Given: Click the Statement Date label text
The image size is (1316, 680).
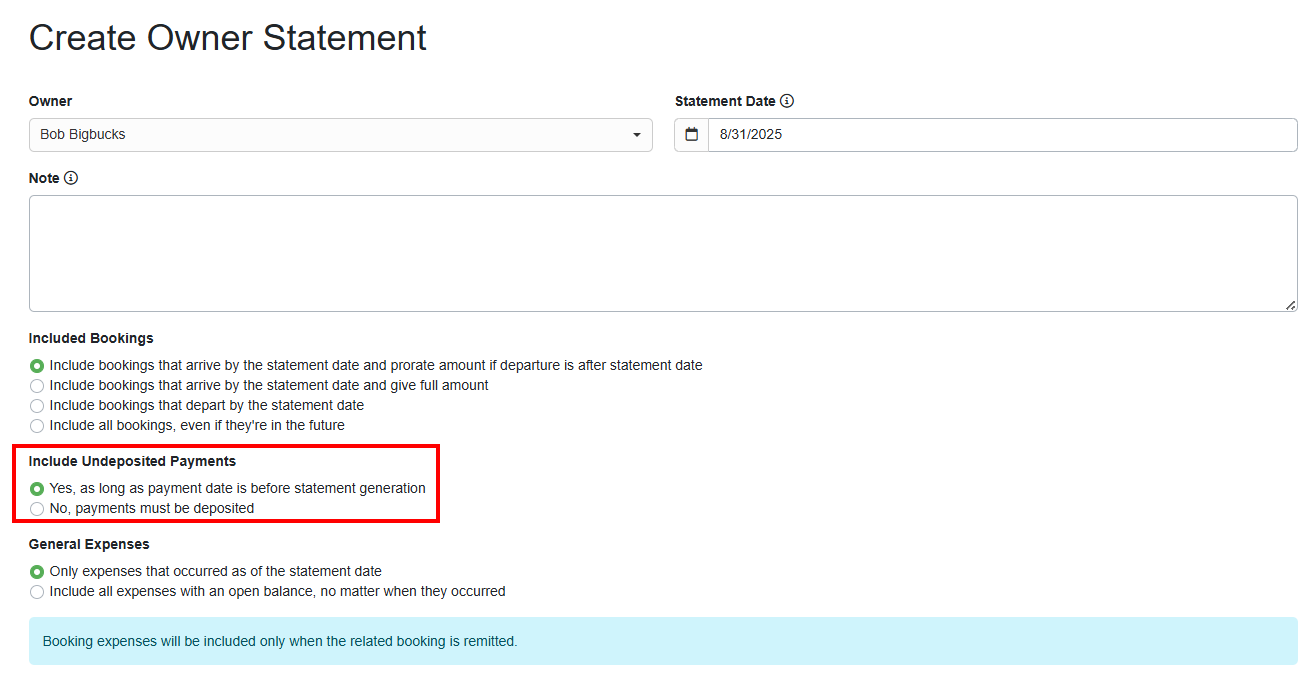Looking at the screenshot, I should [x=725, y=101].
